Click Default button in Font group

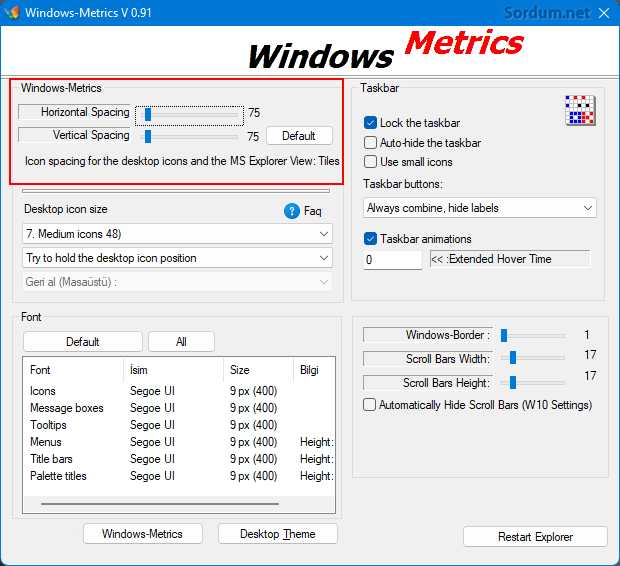coord(83,342)
